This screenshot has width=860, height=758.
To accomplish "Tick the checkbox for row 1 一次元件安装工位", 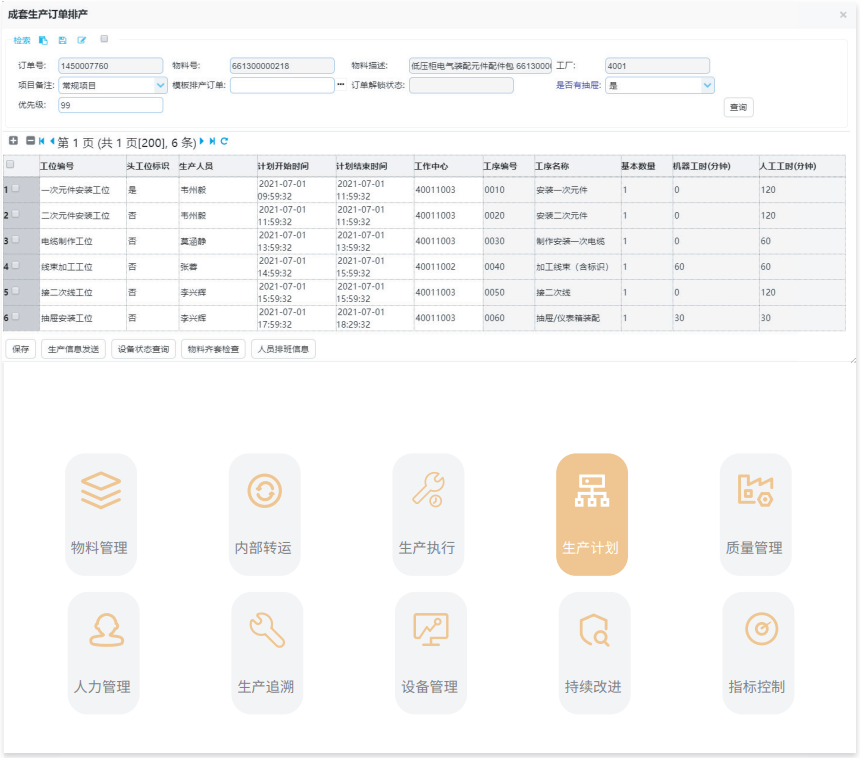I will tap(15, 188).
